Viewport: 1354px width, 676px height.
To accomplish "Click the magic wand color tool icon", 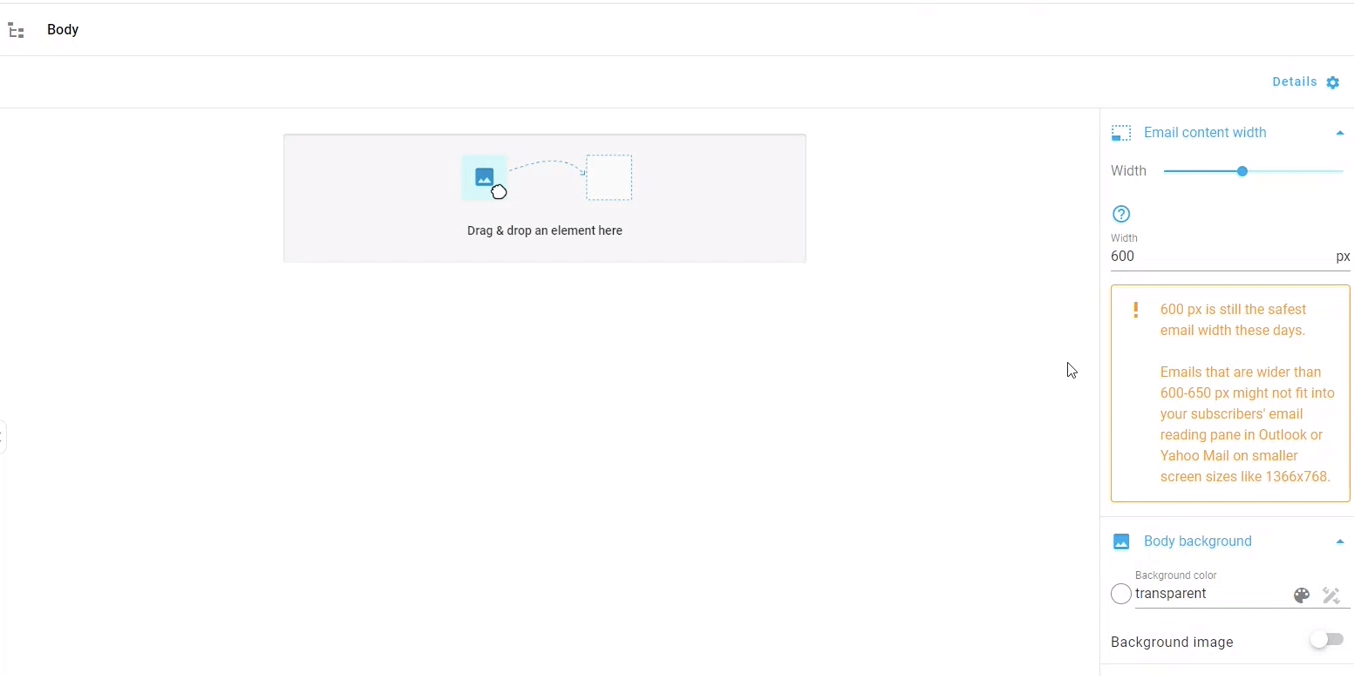I will [x=1331, y=595].
